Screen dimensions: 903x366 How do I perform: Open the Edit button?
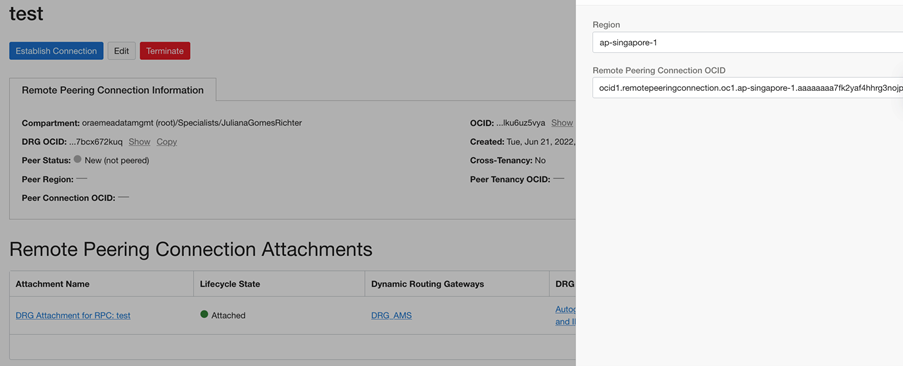tap(122, 51)
